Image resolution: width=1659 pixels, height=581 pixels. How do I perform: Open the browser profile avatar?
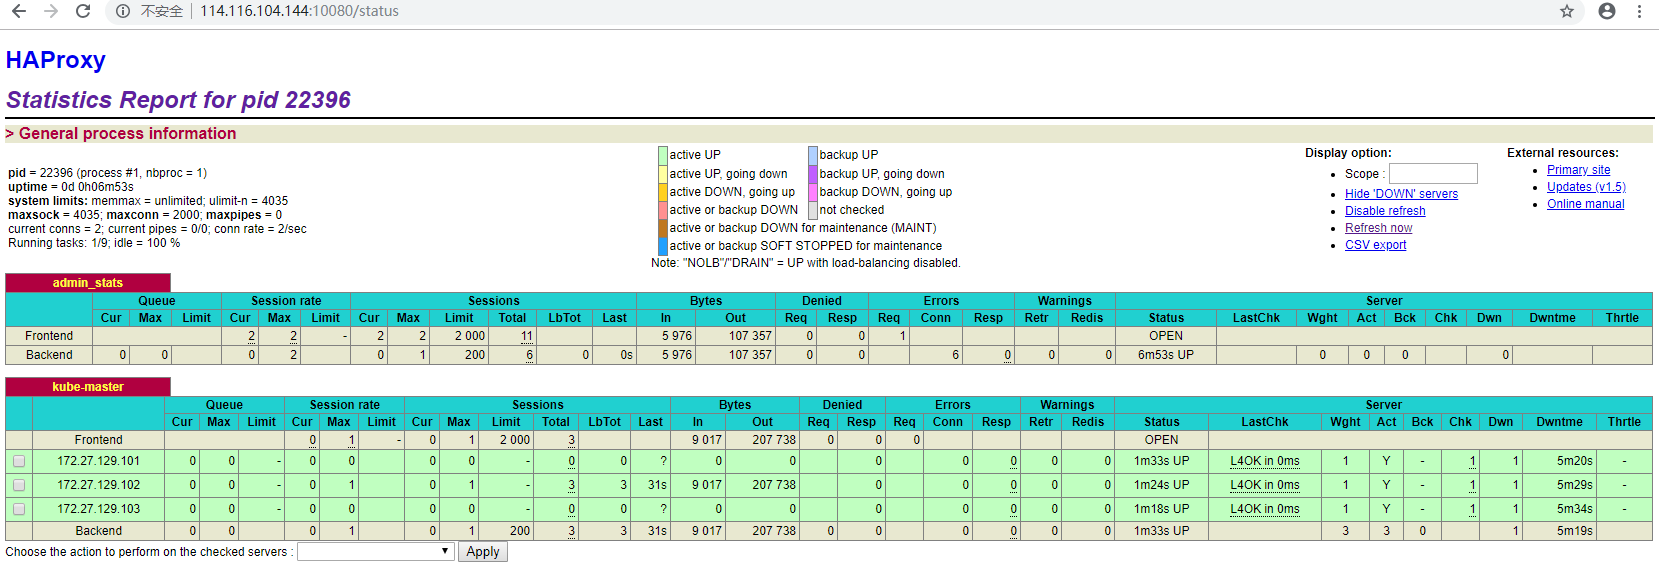pos(1607,11)
